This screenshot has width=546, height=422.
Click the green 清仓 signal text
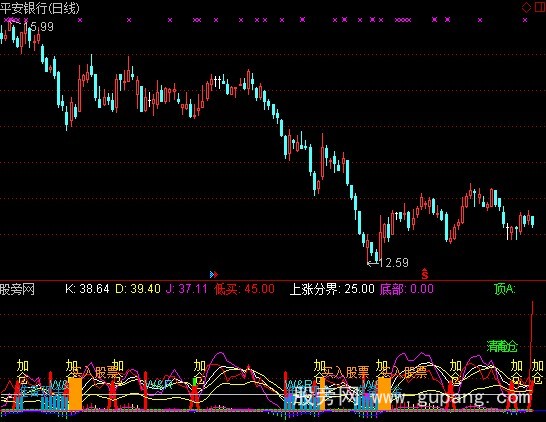502,346
